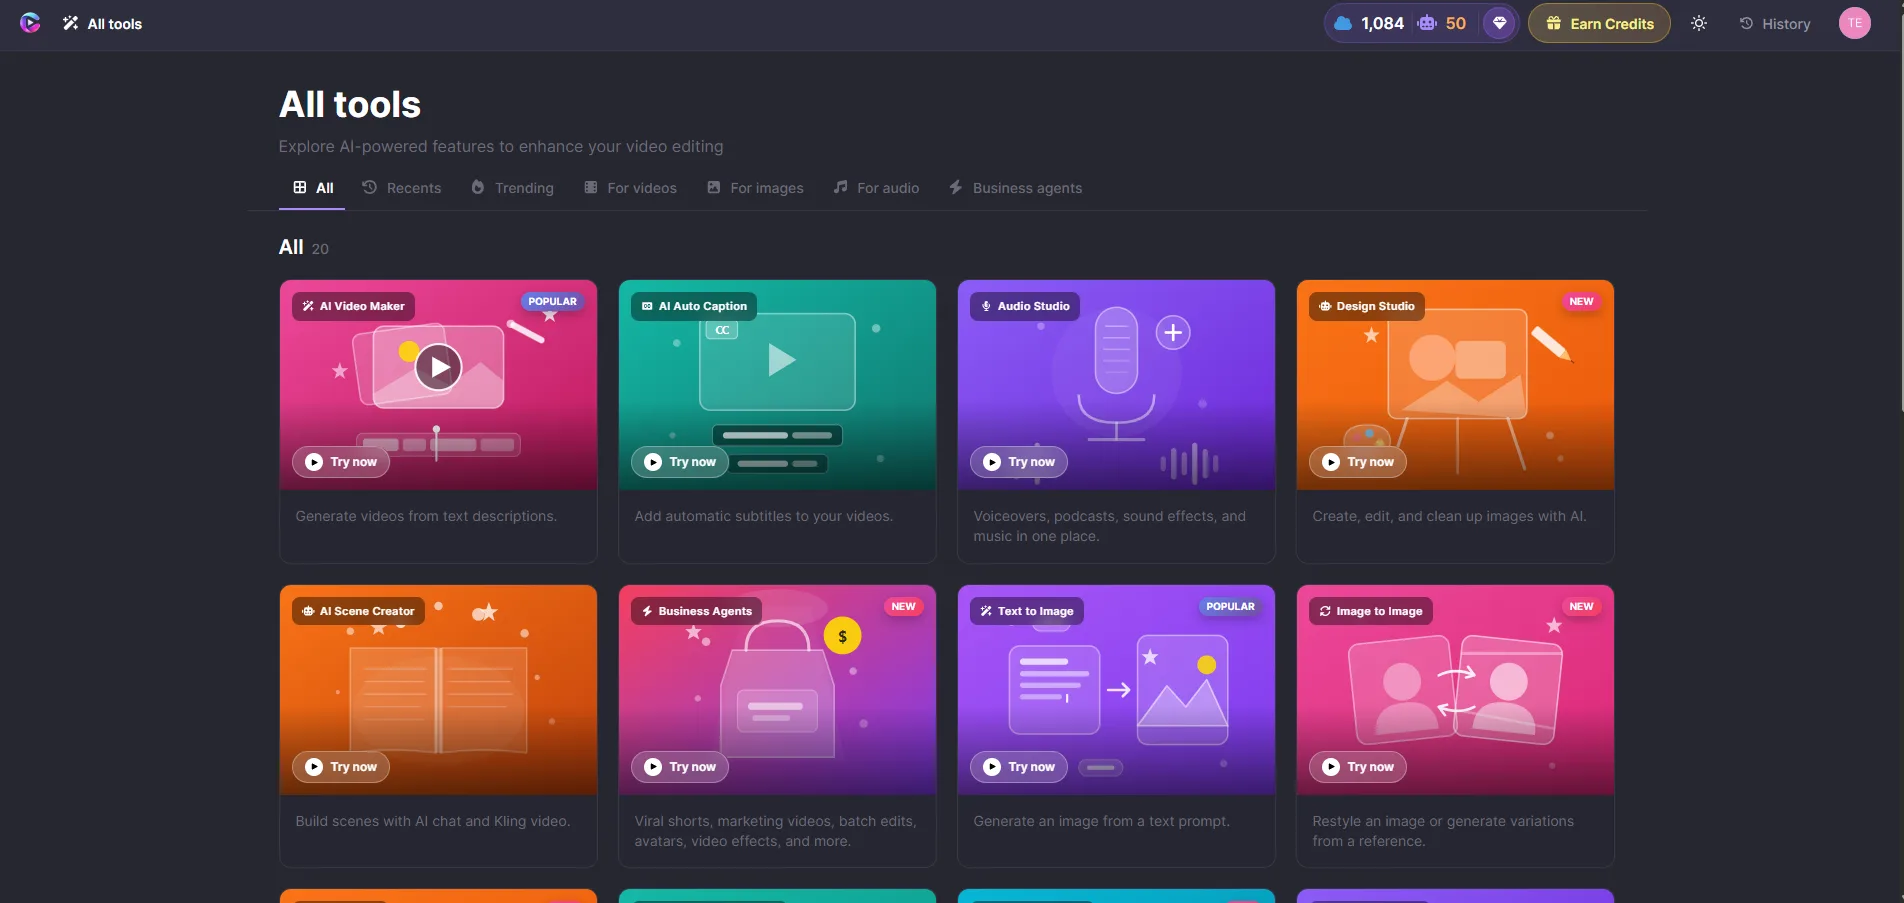Image resolution: width=1904 pixels, height=903 pixels.
Task: Open History from the top bar
Action: click(1775, 24)
